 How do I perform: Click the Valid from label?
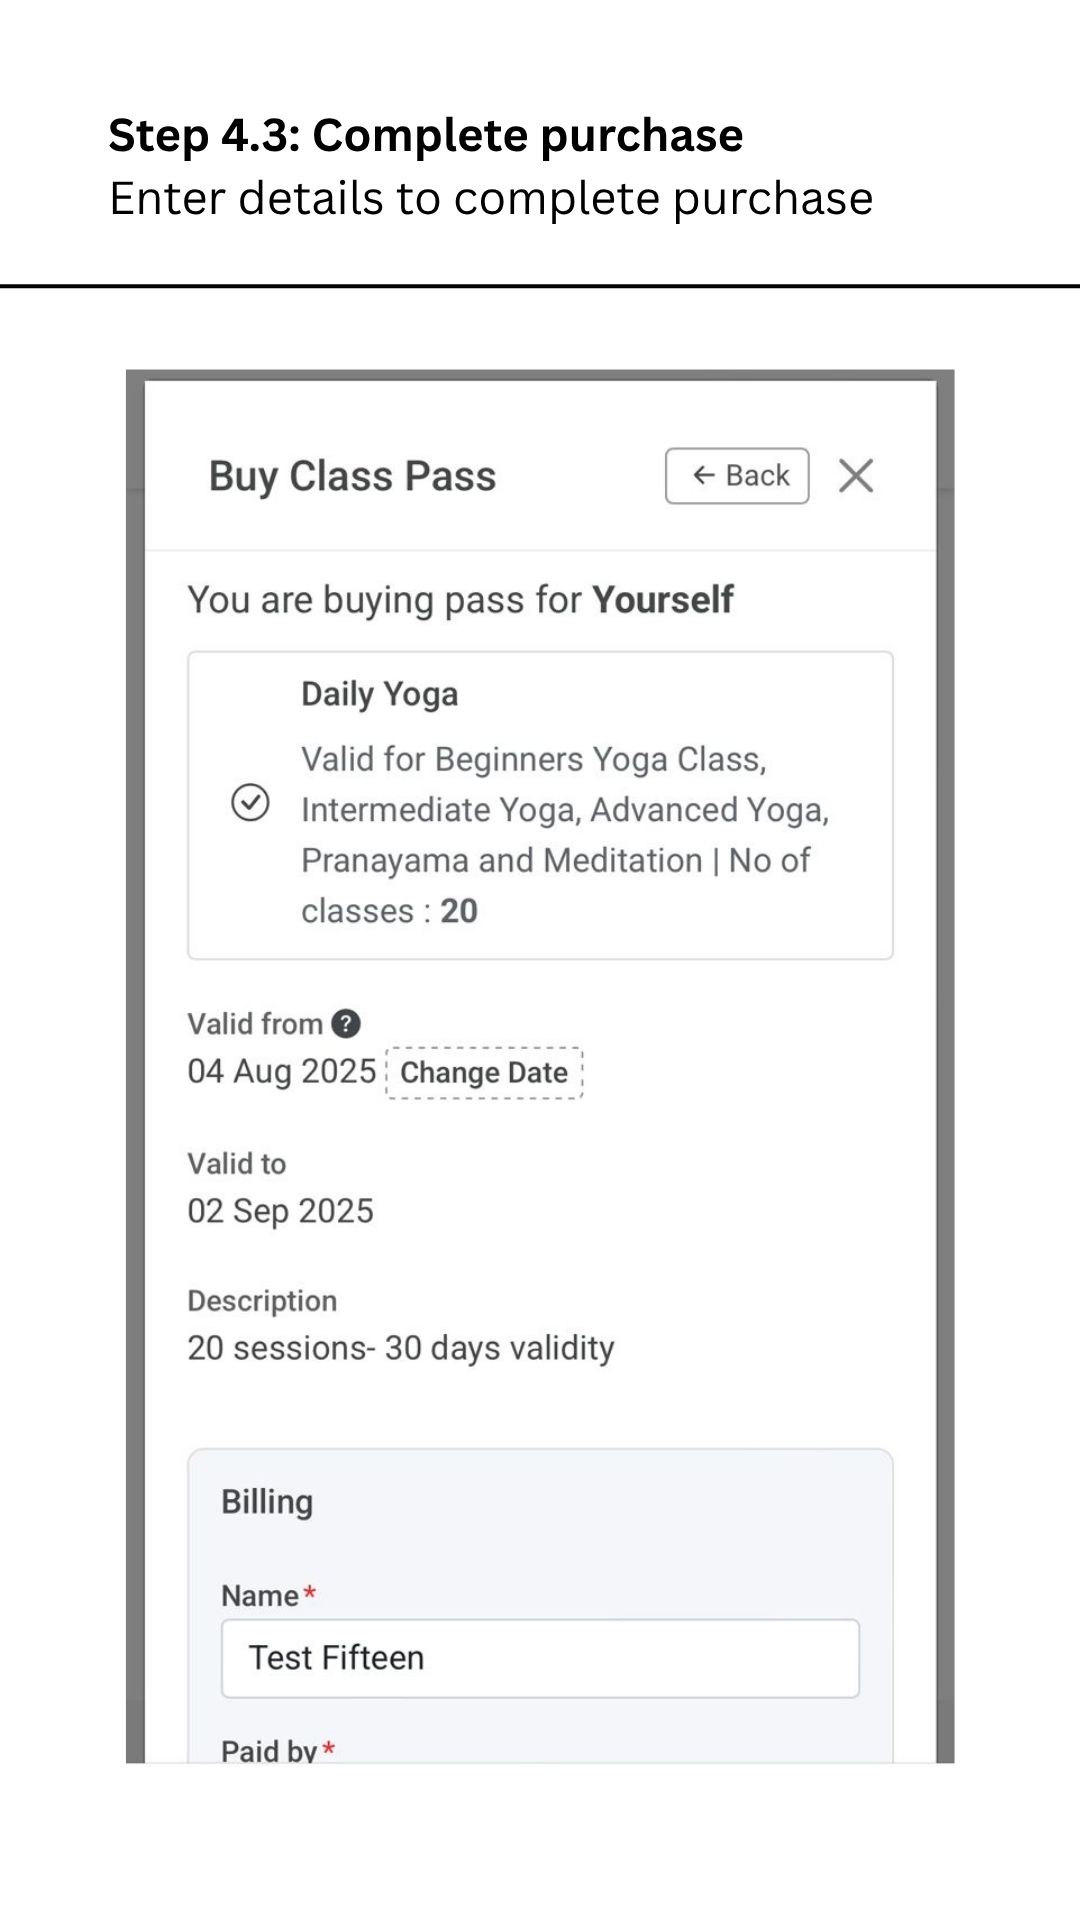coord(255,1024)
